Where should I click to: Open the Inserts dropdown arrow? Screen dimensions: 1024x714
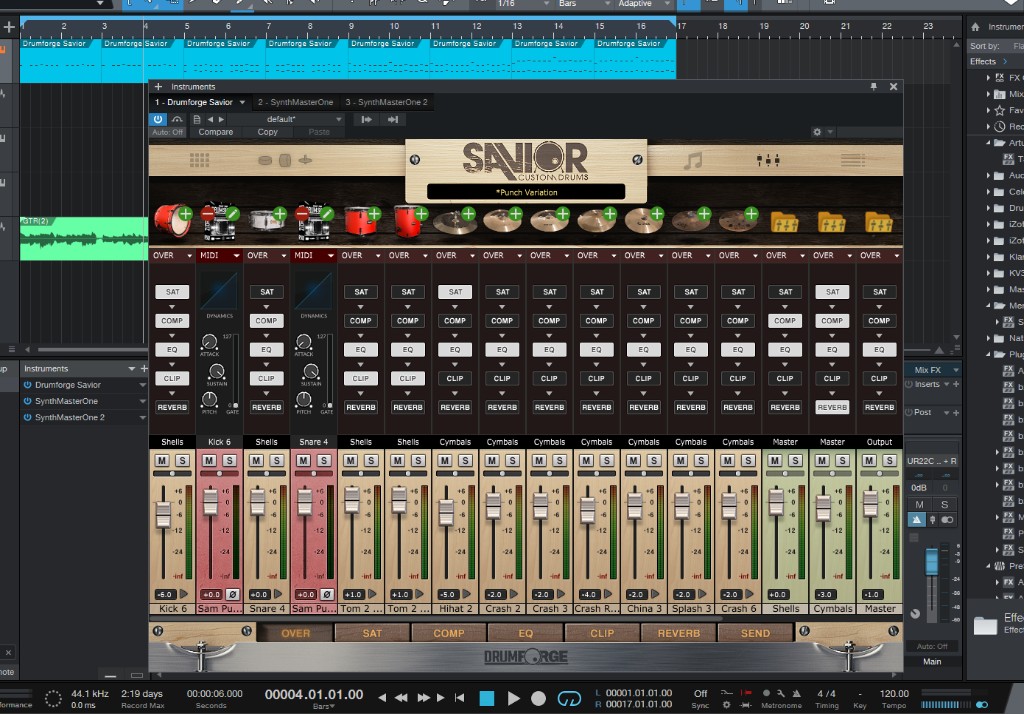tap(946, 385)
